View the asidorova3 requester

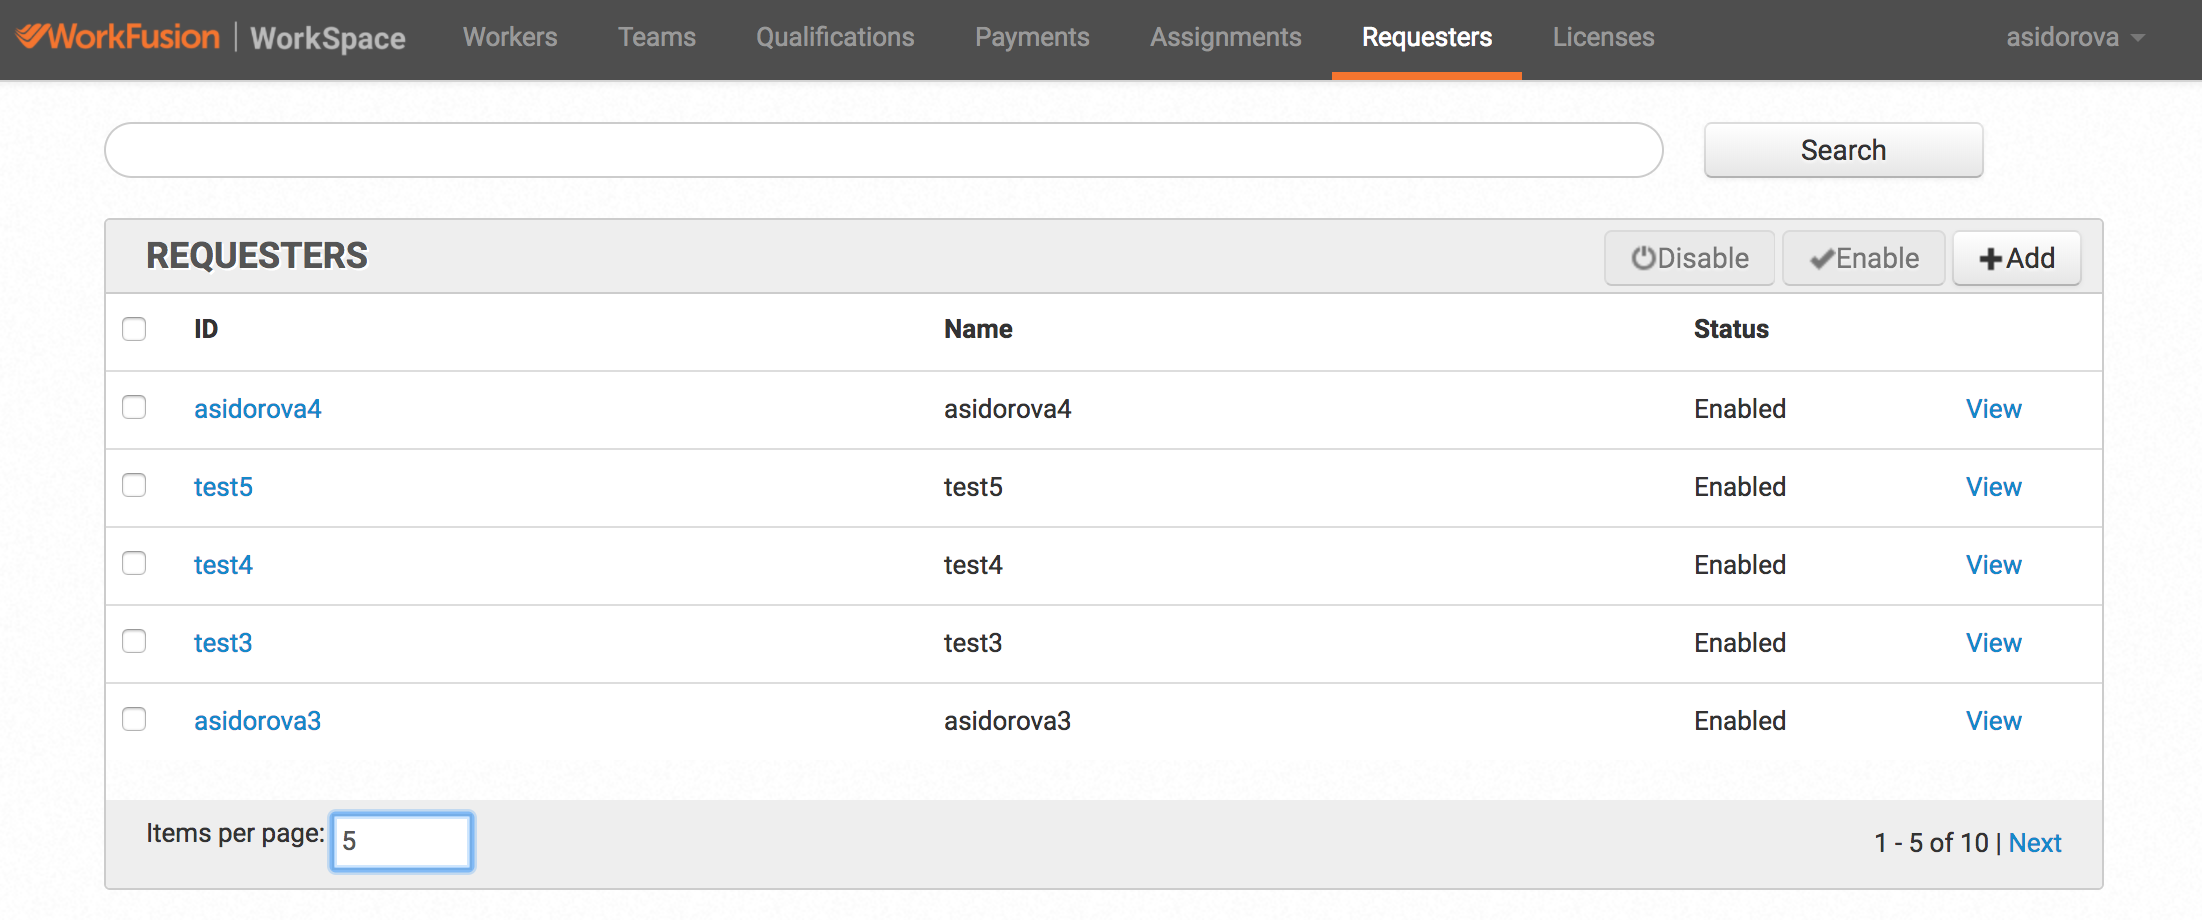tap(1994, 721)
